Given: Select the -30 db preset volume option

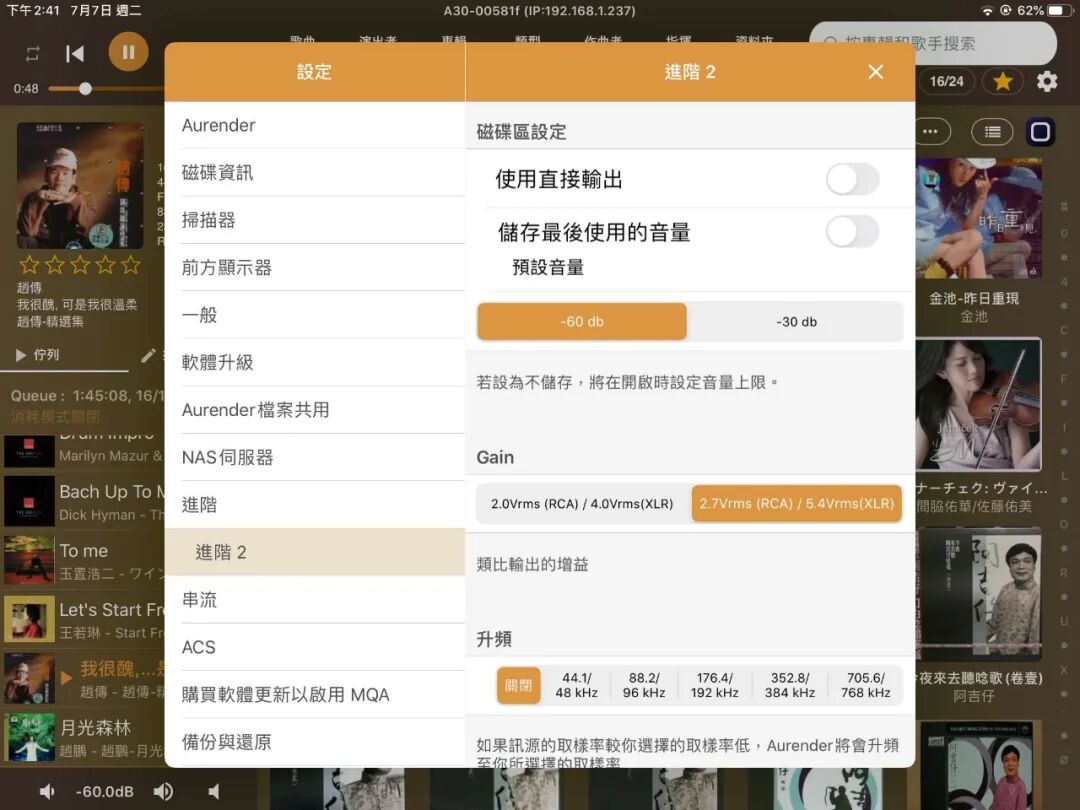Looking at the screenshot, I should tap(796, 321).
